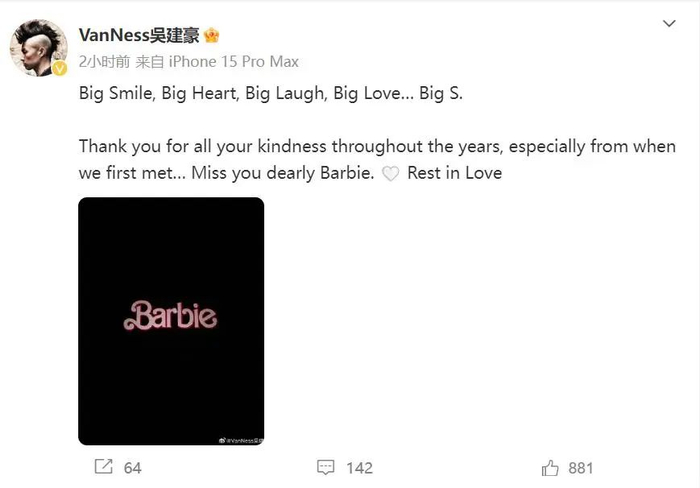This screenshot has width=700, height=488.
Task: Open comments via the speech bubble icon
Action: 325,467
